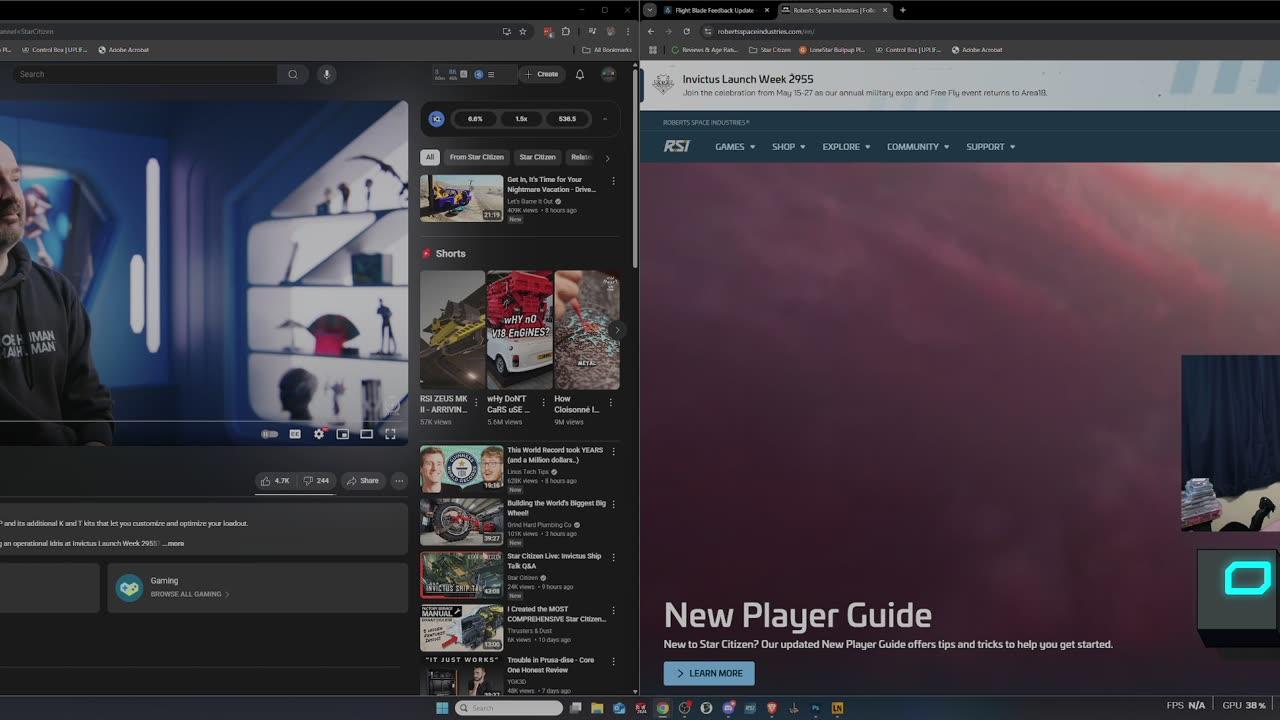The width and height of the screenshot is (1280, 720).
Task: Open the EXPLORE dropdown menu
Action: (846, 147)
